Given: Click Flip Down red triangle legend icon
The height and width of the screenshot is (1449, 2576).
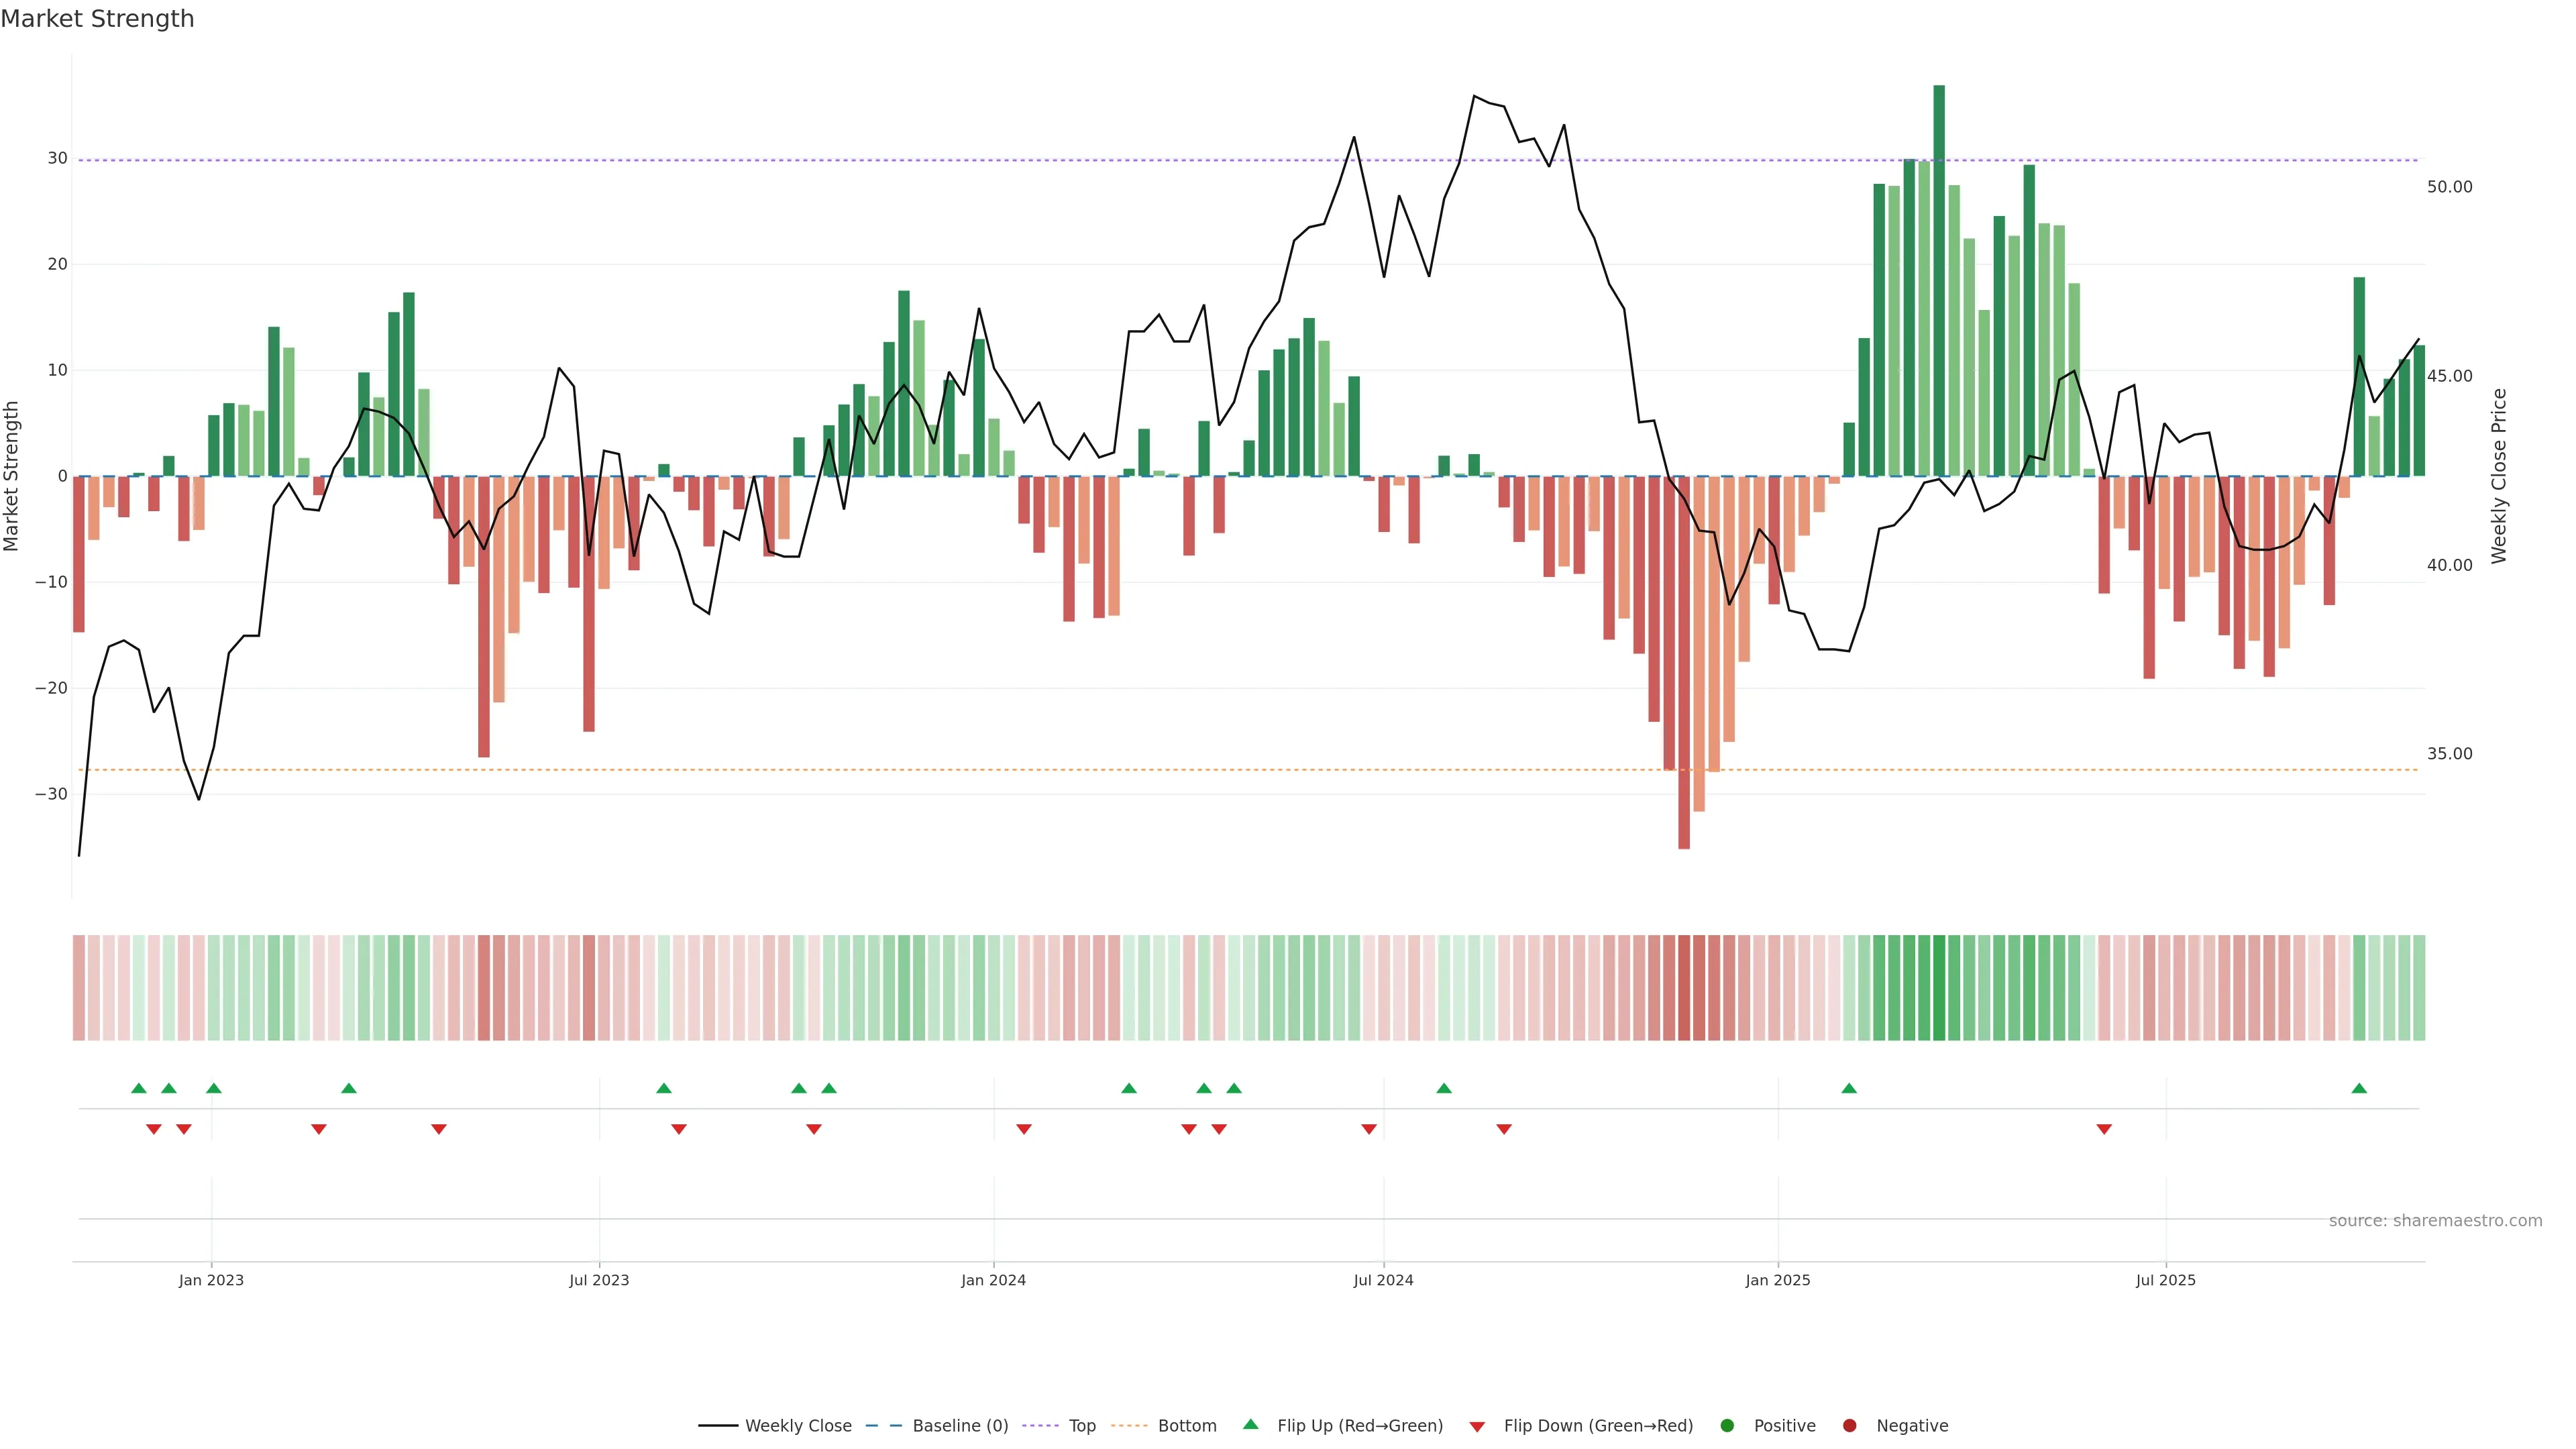Looking at the screenshot, I should (1477, 1427).
